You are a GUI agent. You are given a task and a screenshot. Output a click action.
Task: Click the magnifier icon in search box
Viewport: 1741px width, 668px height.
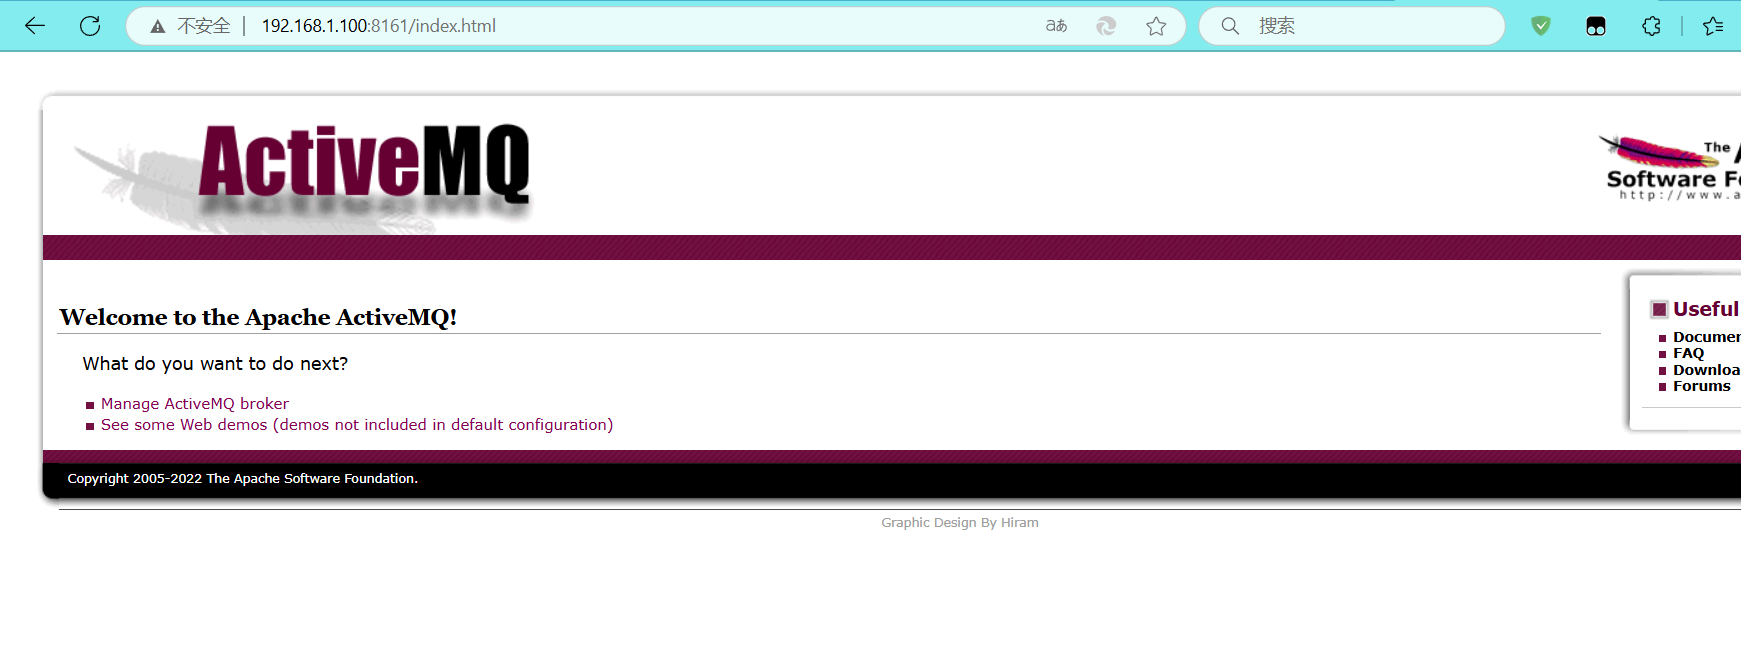(1230, 26)
